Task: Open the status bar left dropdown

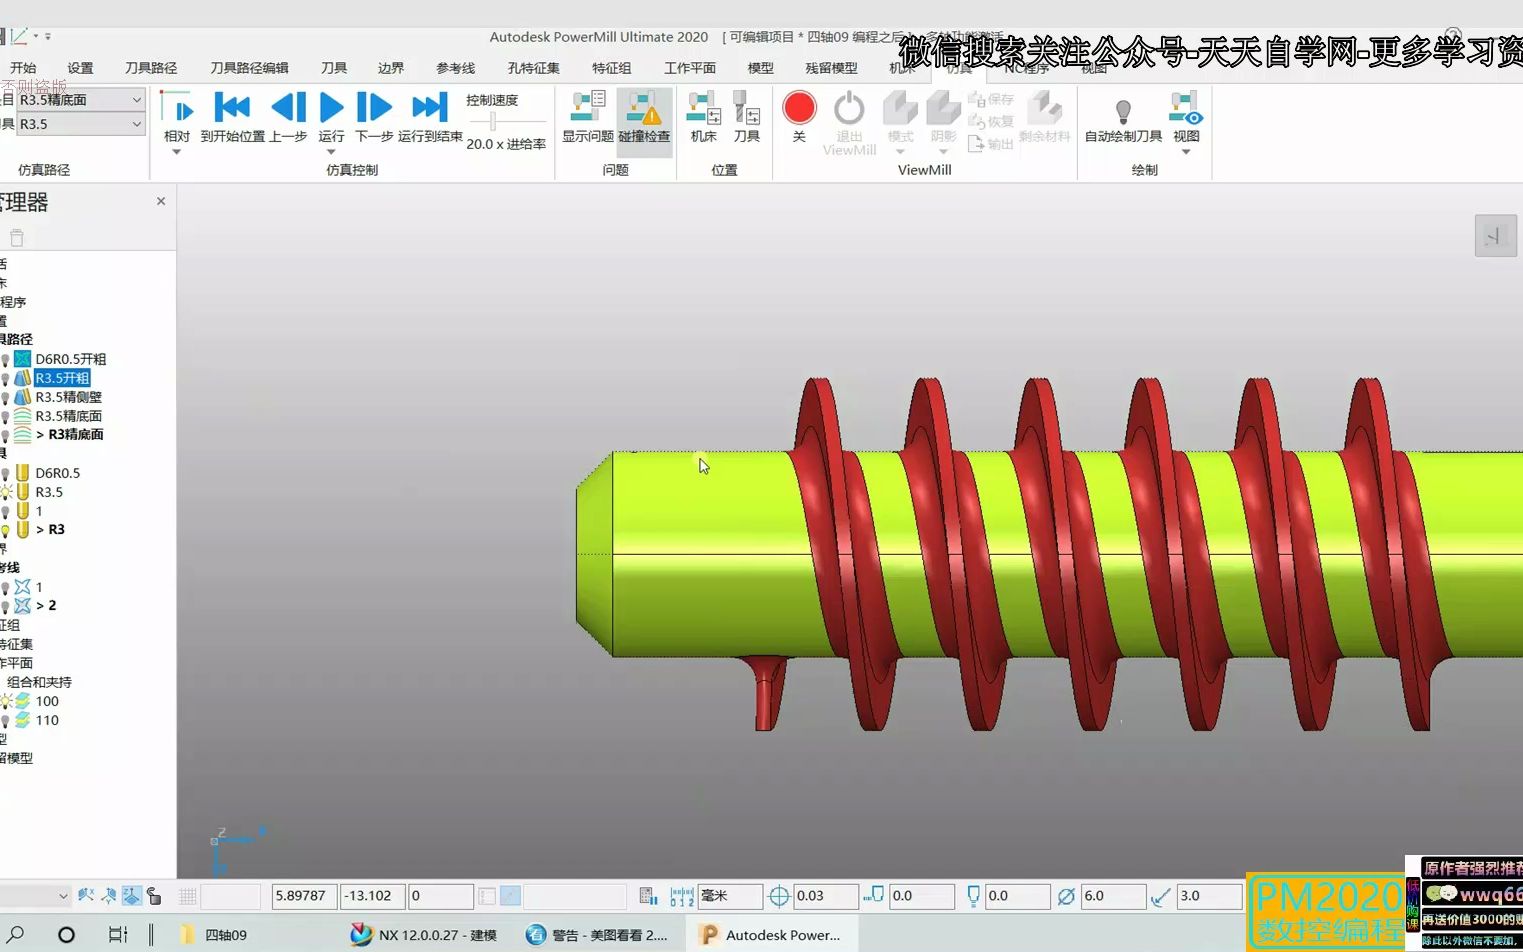Action: [63, 896]
